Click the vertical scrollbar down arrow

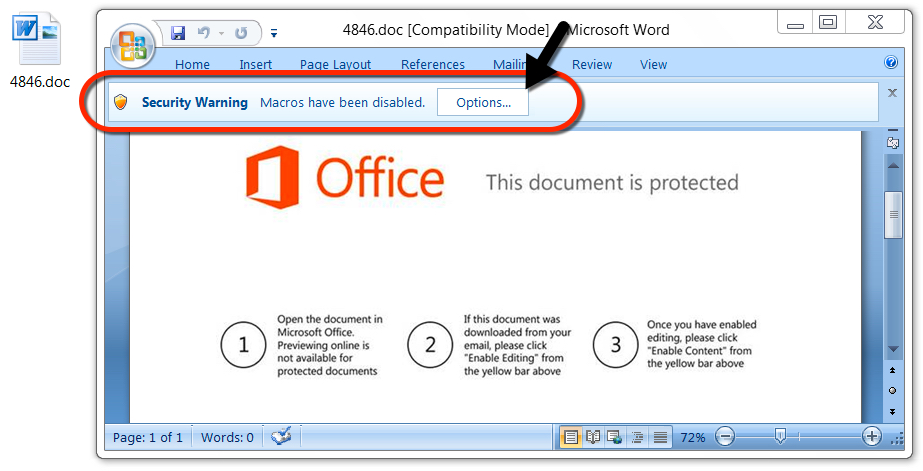(x=893, y=349)
